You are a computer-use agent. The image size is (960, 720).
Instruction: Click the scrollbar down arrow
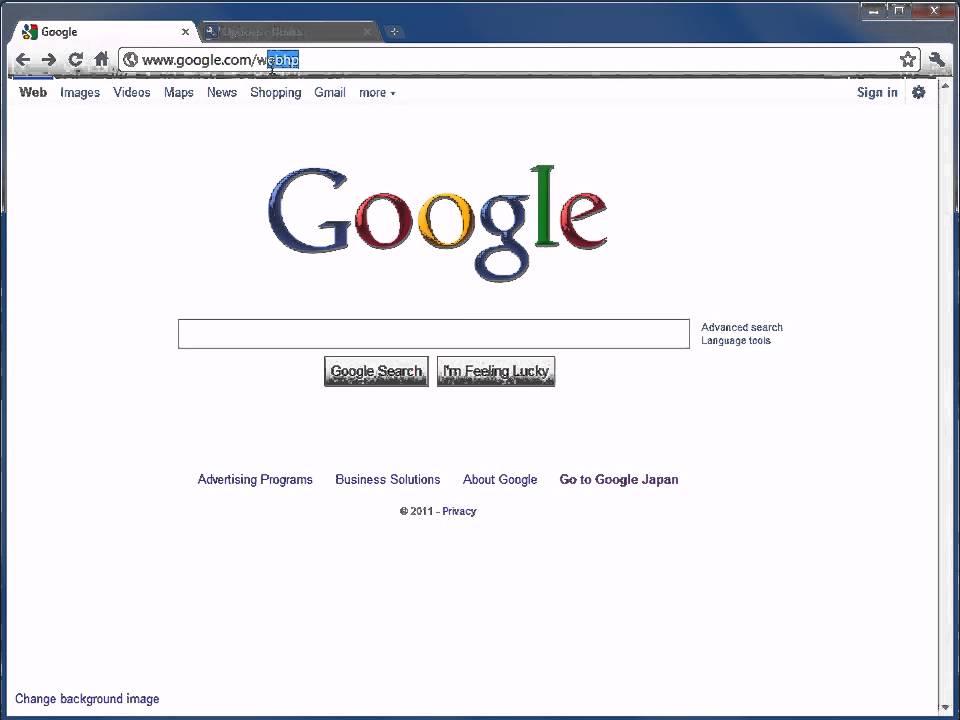coord(945,707)
